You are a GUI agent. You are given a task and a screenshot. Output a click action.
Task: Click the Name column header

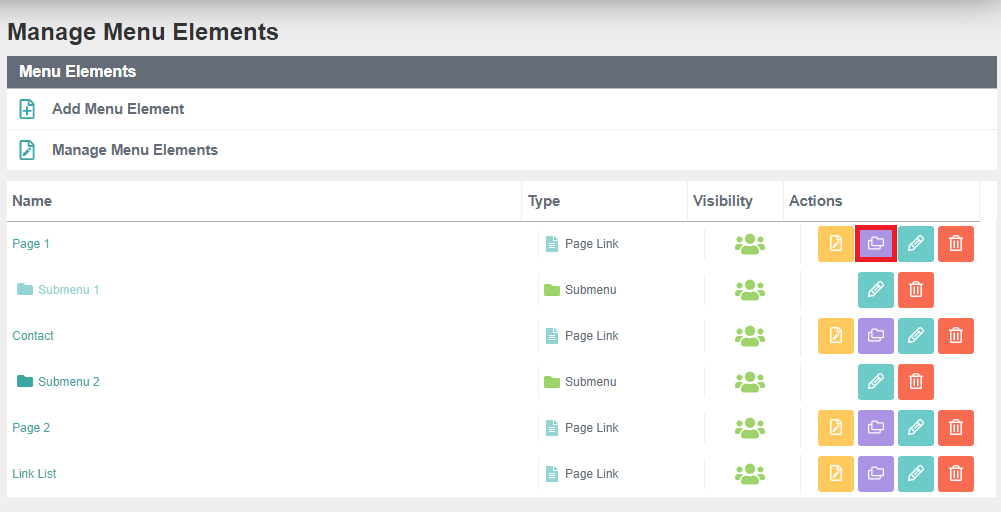click(32, 201)
